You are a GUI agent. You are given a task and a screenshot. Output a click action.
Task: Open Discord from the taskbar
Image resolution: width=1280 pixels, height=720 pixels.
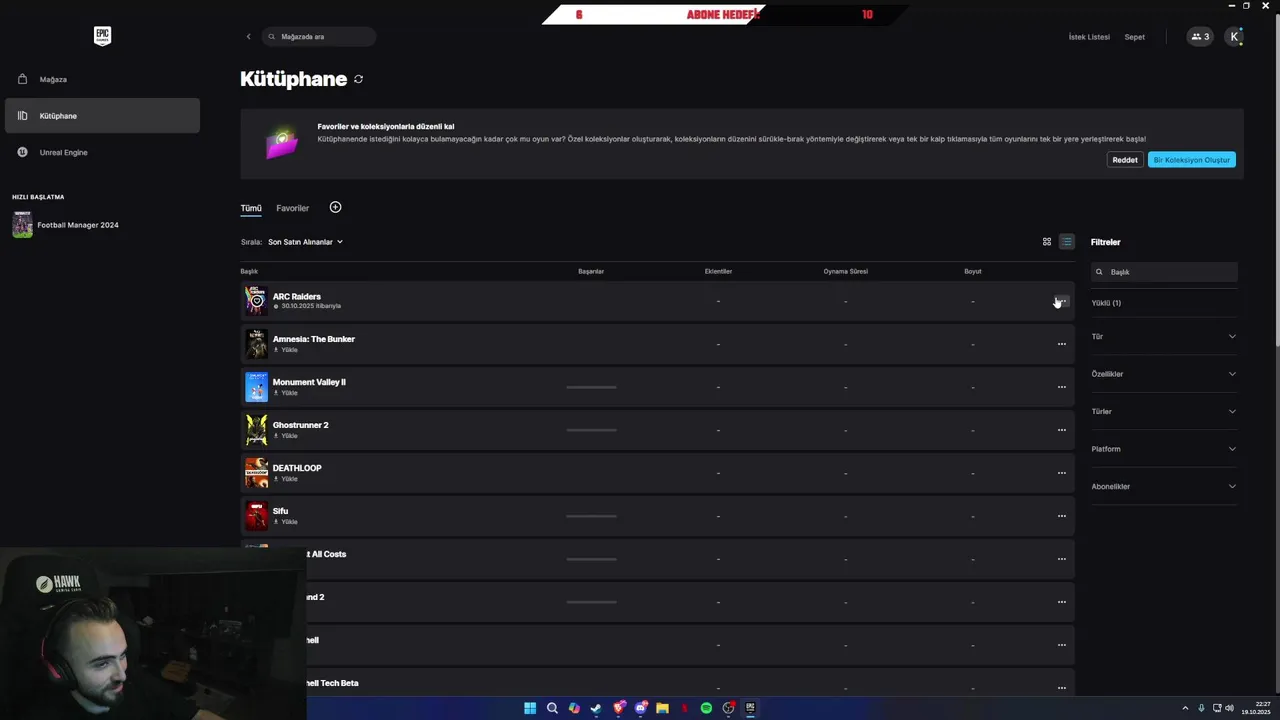(x=640, y=708)
